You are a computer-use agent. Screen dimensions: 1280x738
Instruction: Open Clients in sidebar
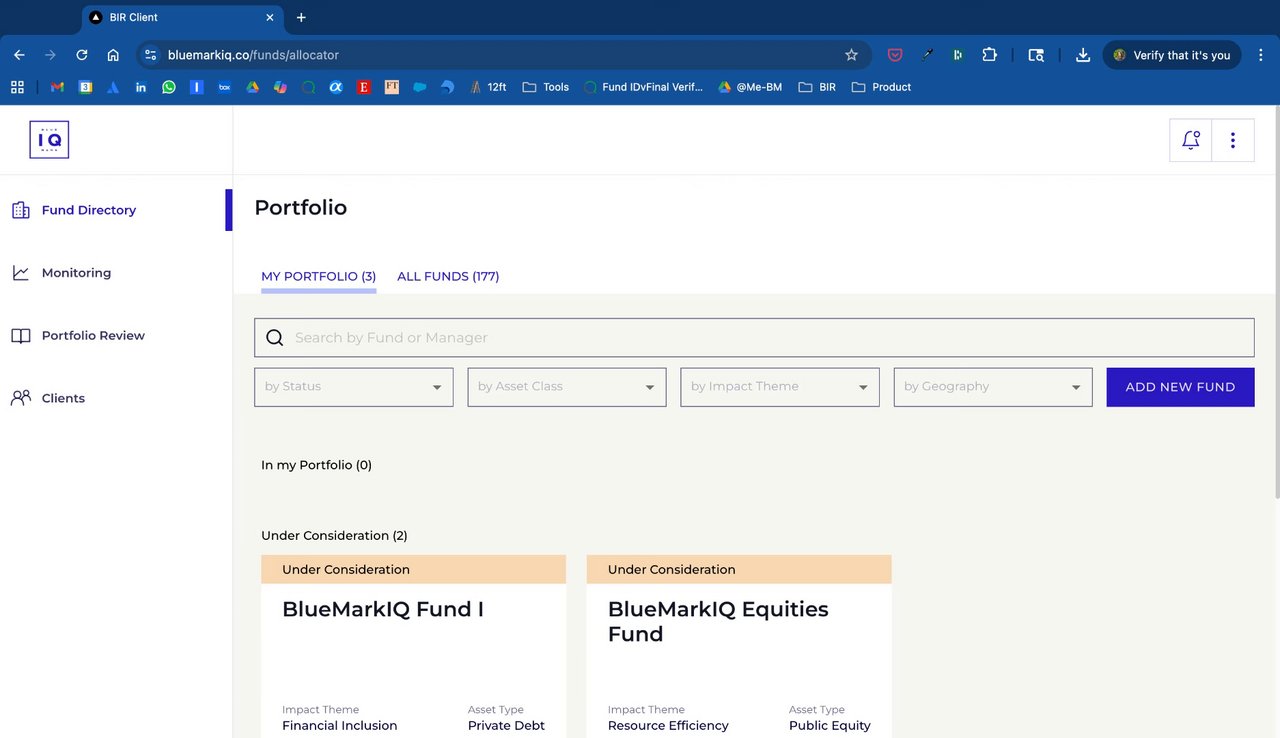coord(63,398)
